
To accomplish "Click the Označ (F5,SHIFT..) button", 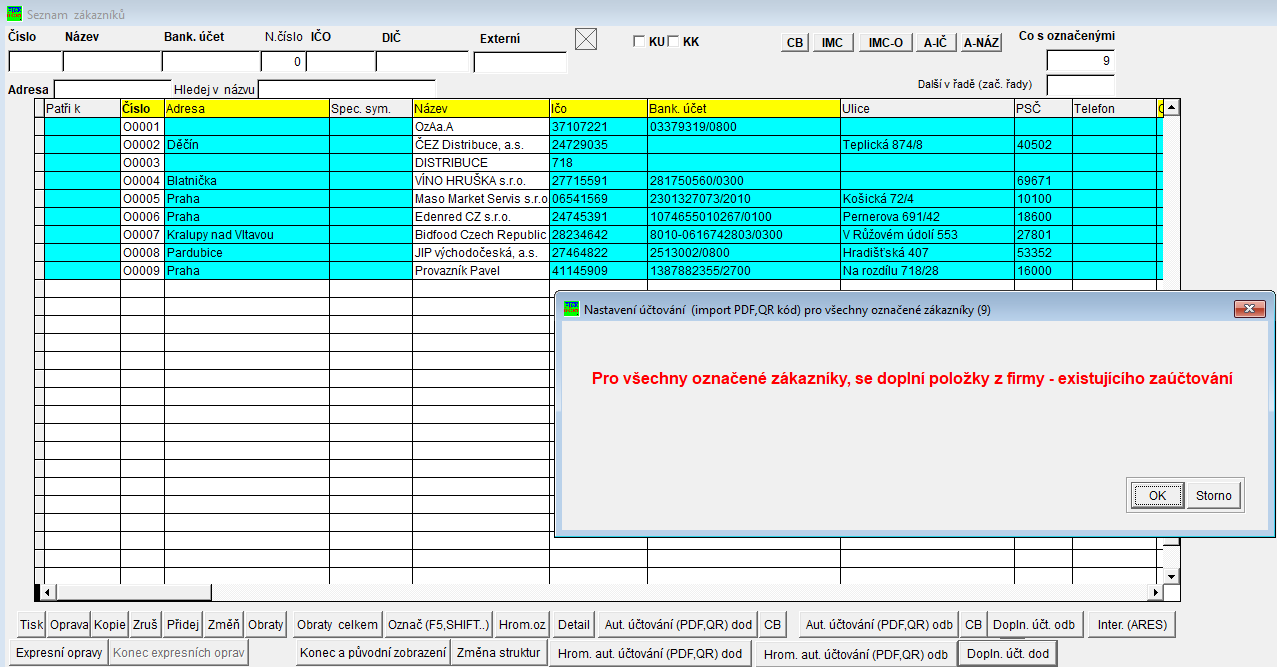I will coord(439,625).
